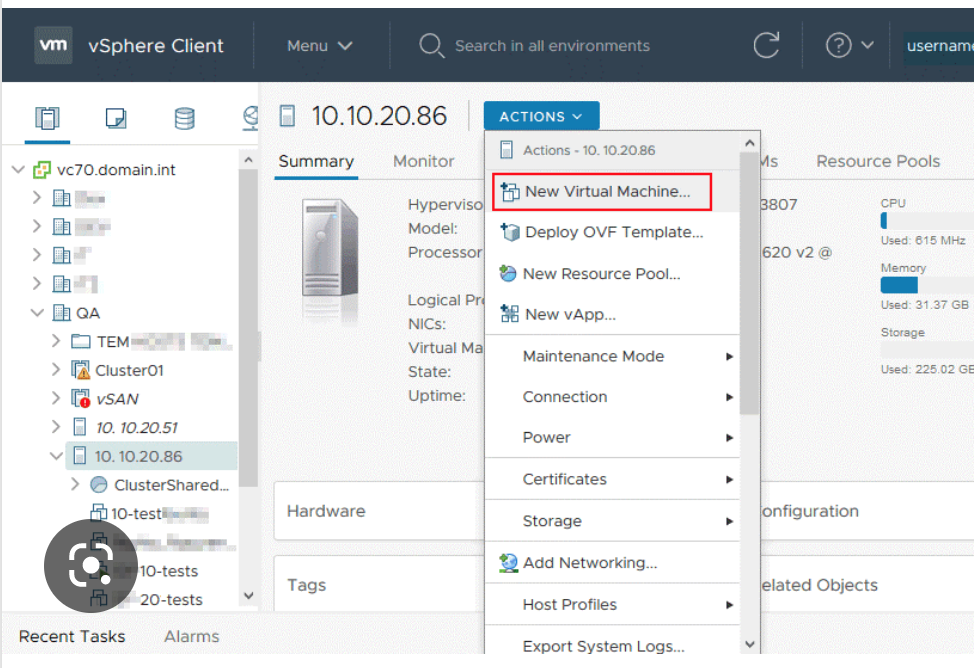Click the refresh icon in header
The width and height of the screenshot is (974, 668).
(766, 45)
